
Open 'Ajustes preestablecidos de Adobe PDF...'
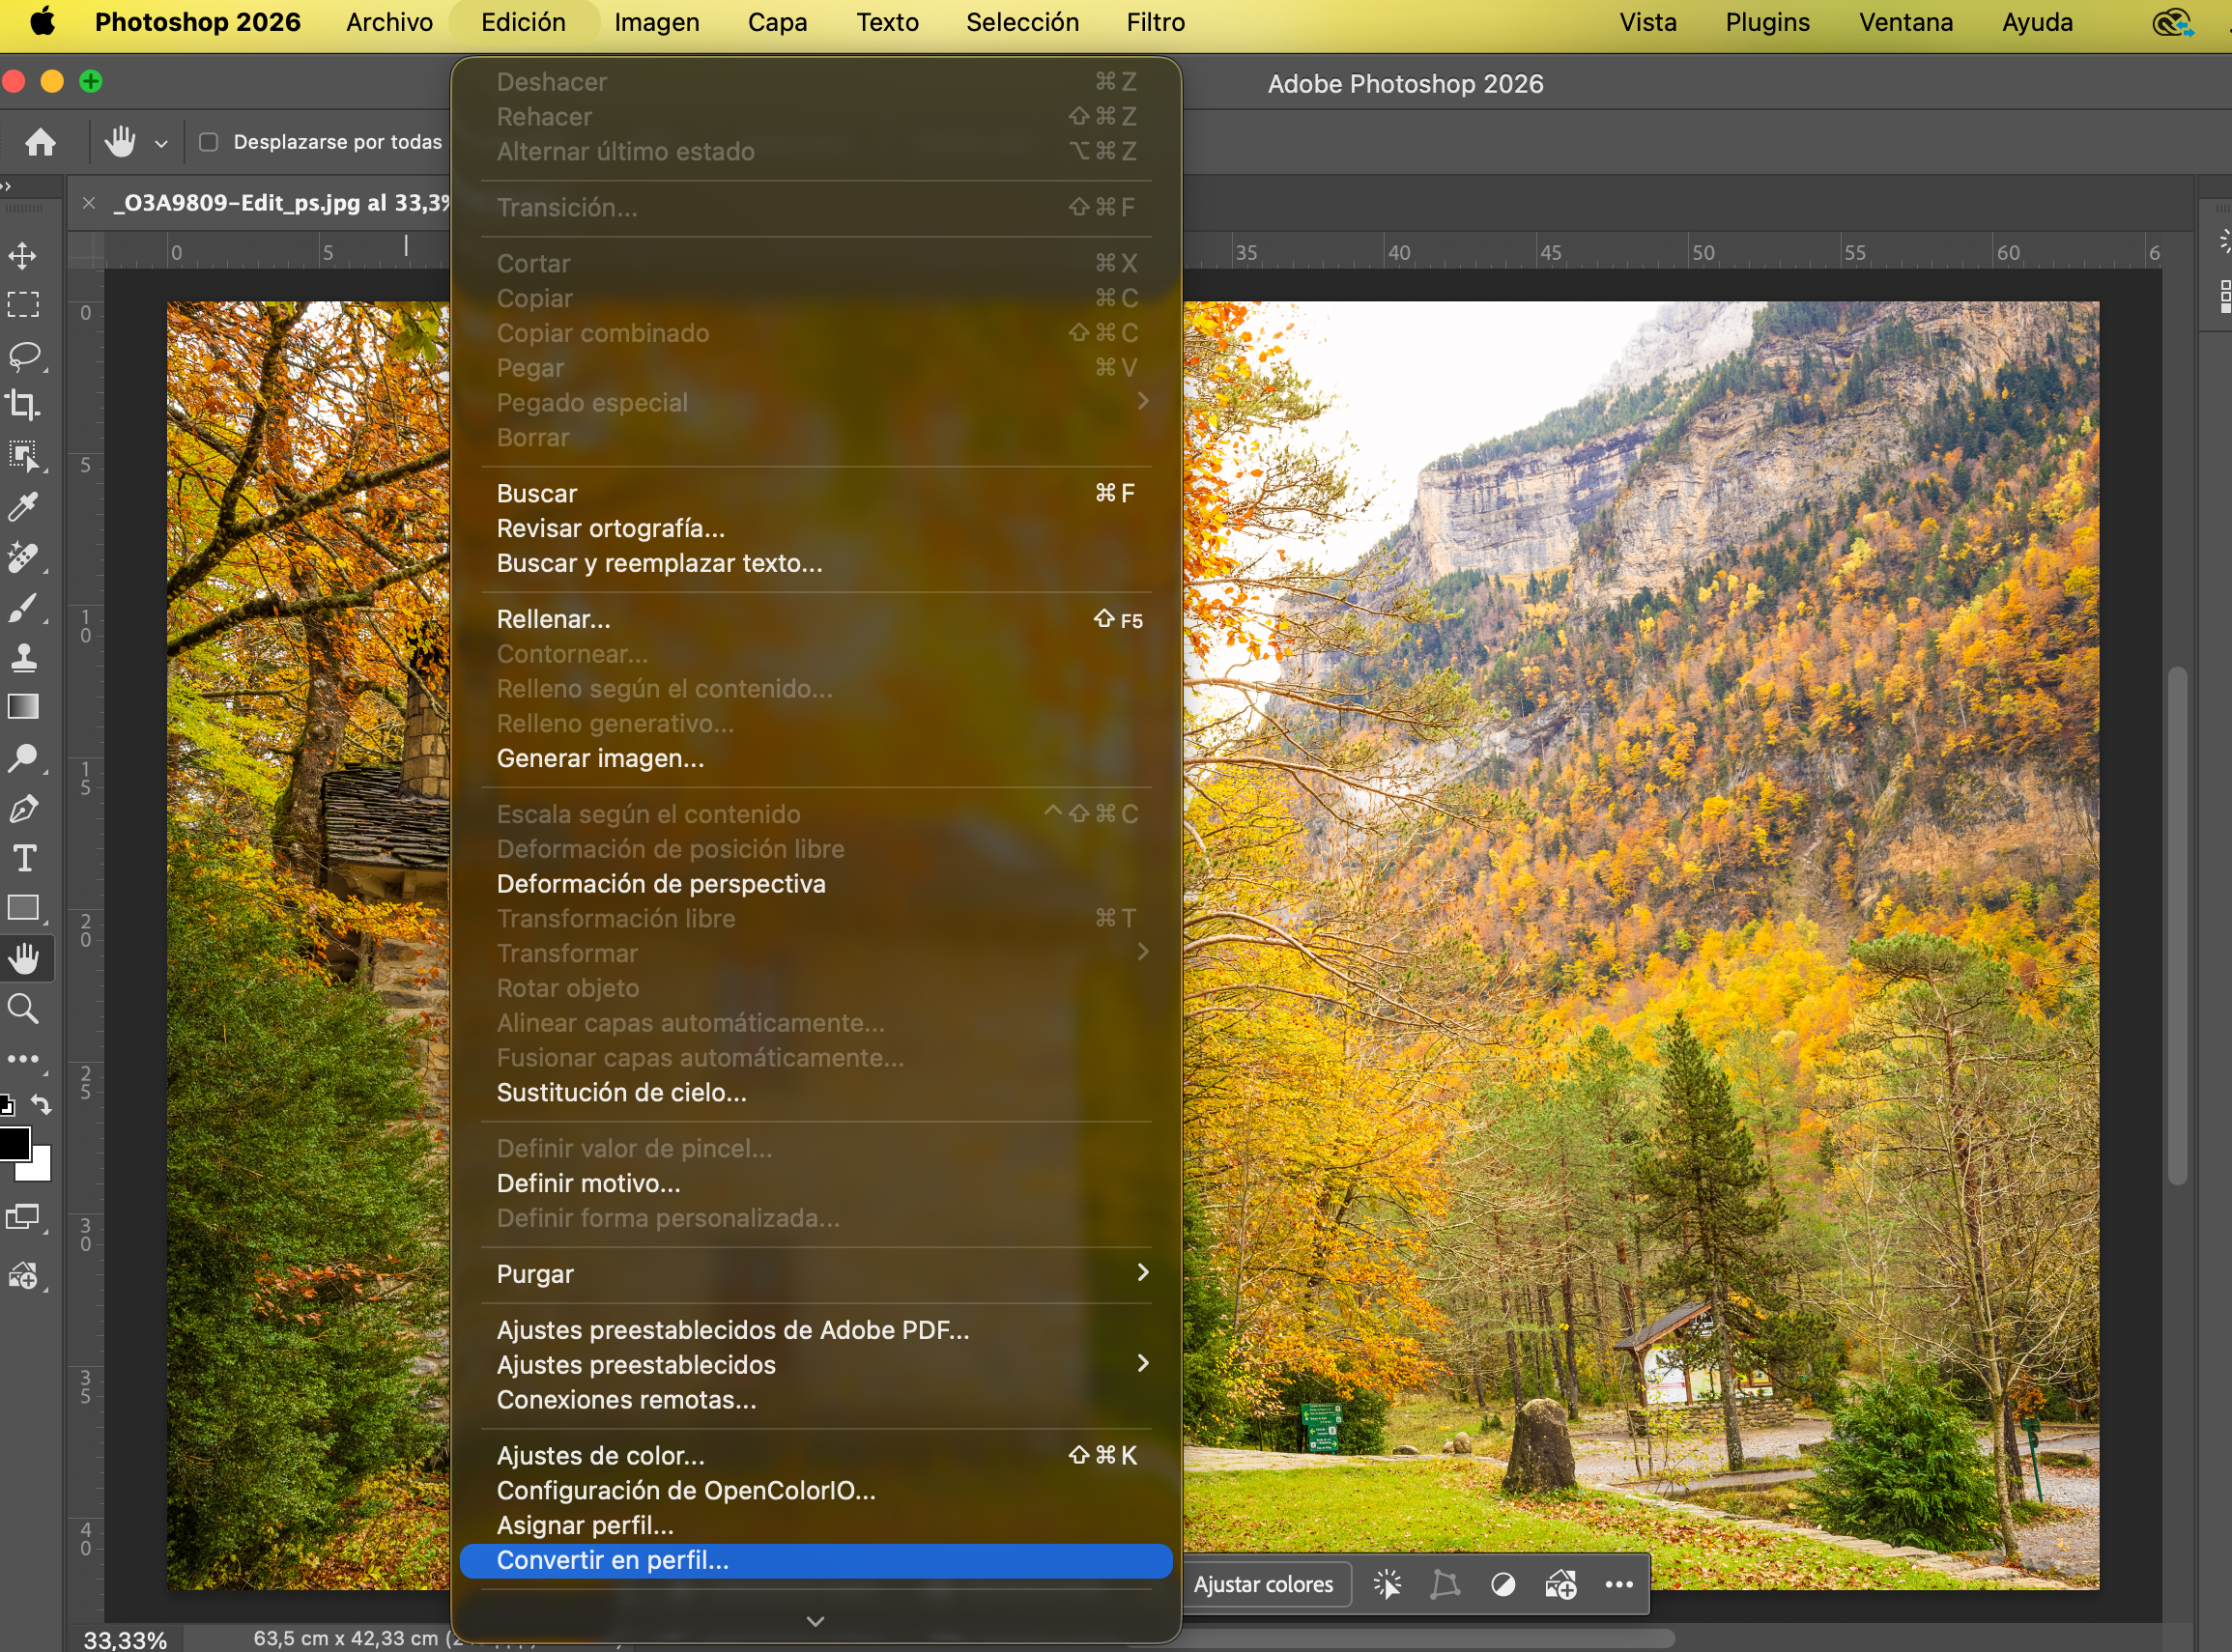816,1330
